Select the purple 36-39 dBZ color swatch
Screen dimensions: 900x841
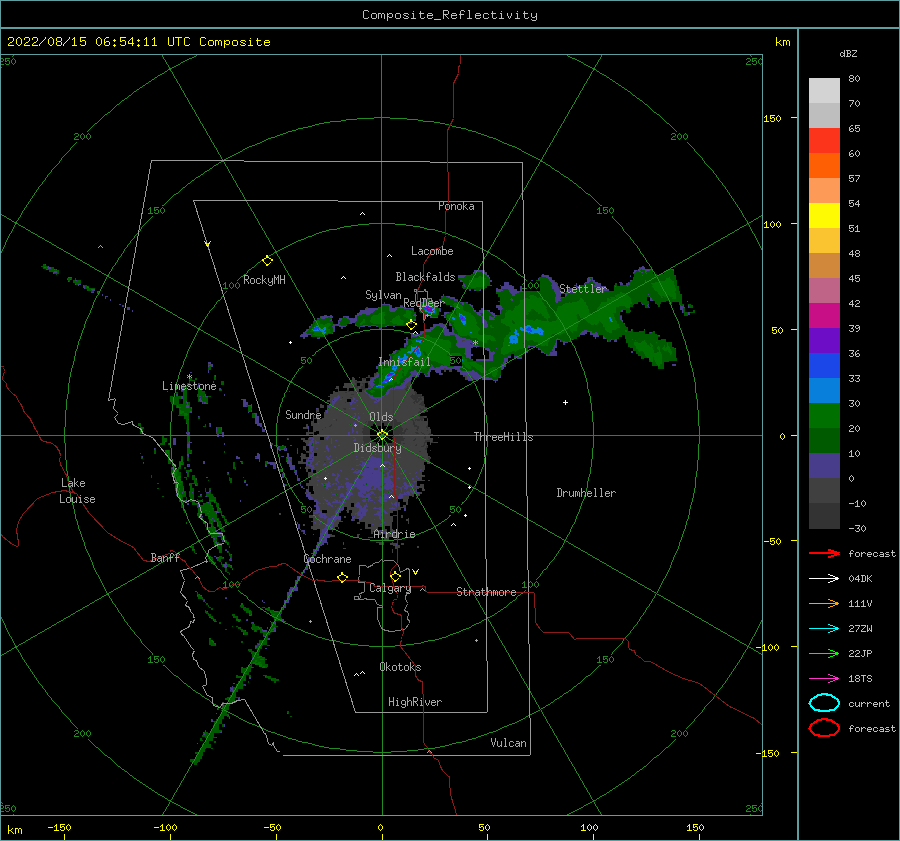point(824,340)
